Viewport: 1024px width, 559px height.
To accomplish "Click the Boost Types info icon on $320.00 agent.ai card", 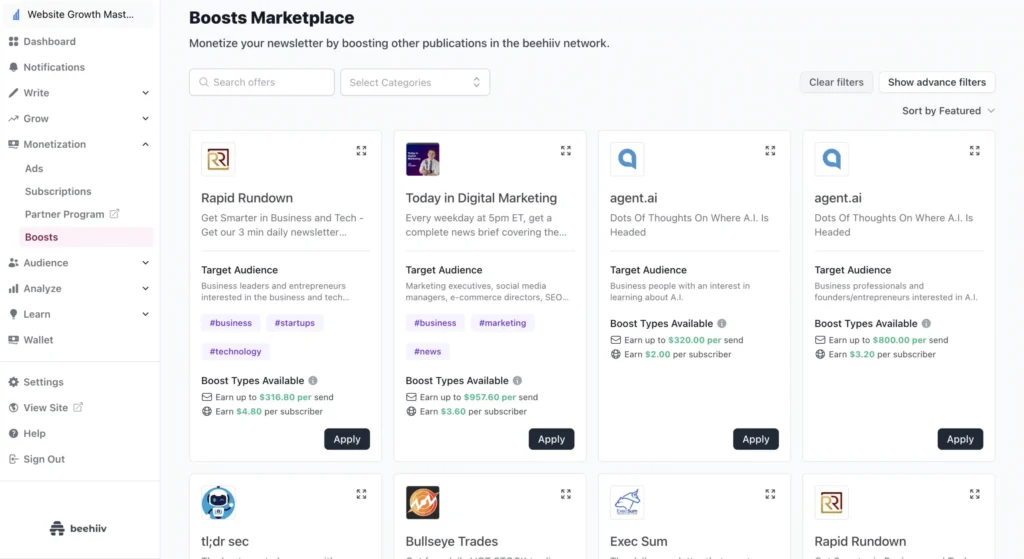I will coord(722,323).
